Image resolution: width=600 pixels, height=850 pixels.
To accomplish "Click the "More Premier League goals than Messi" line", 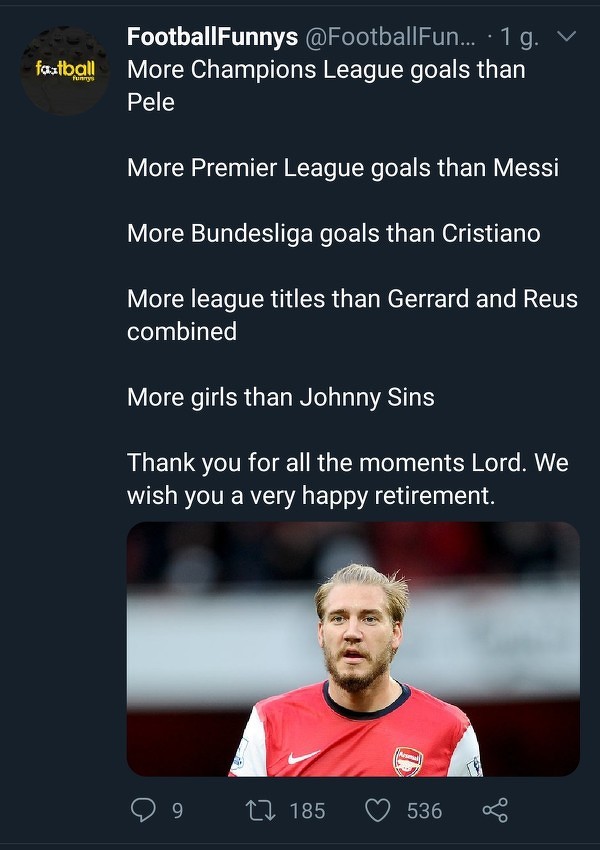I will pyautogui.click(x=343, y=167).
